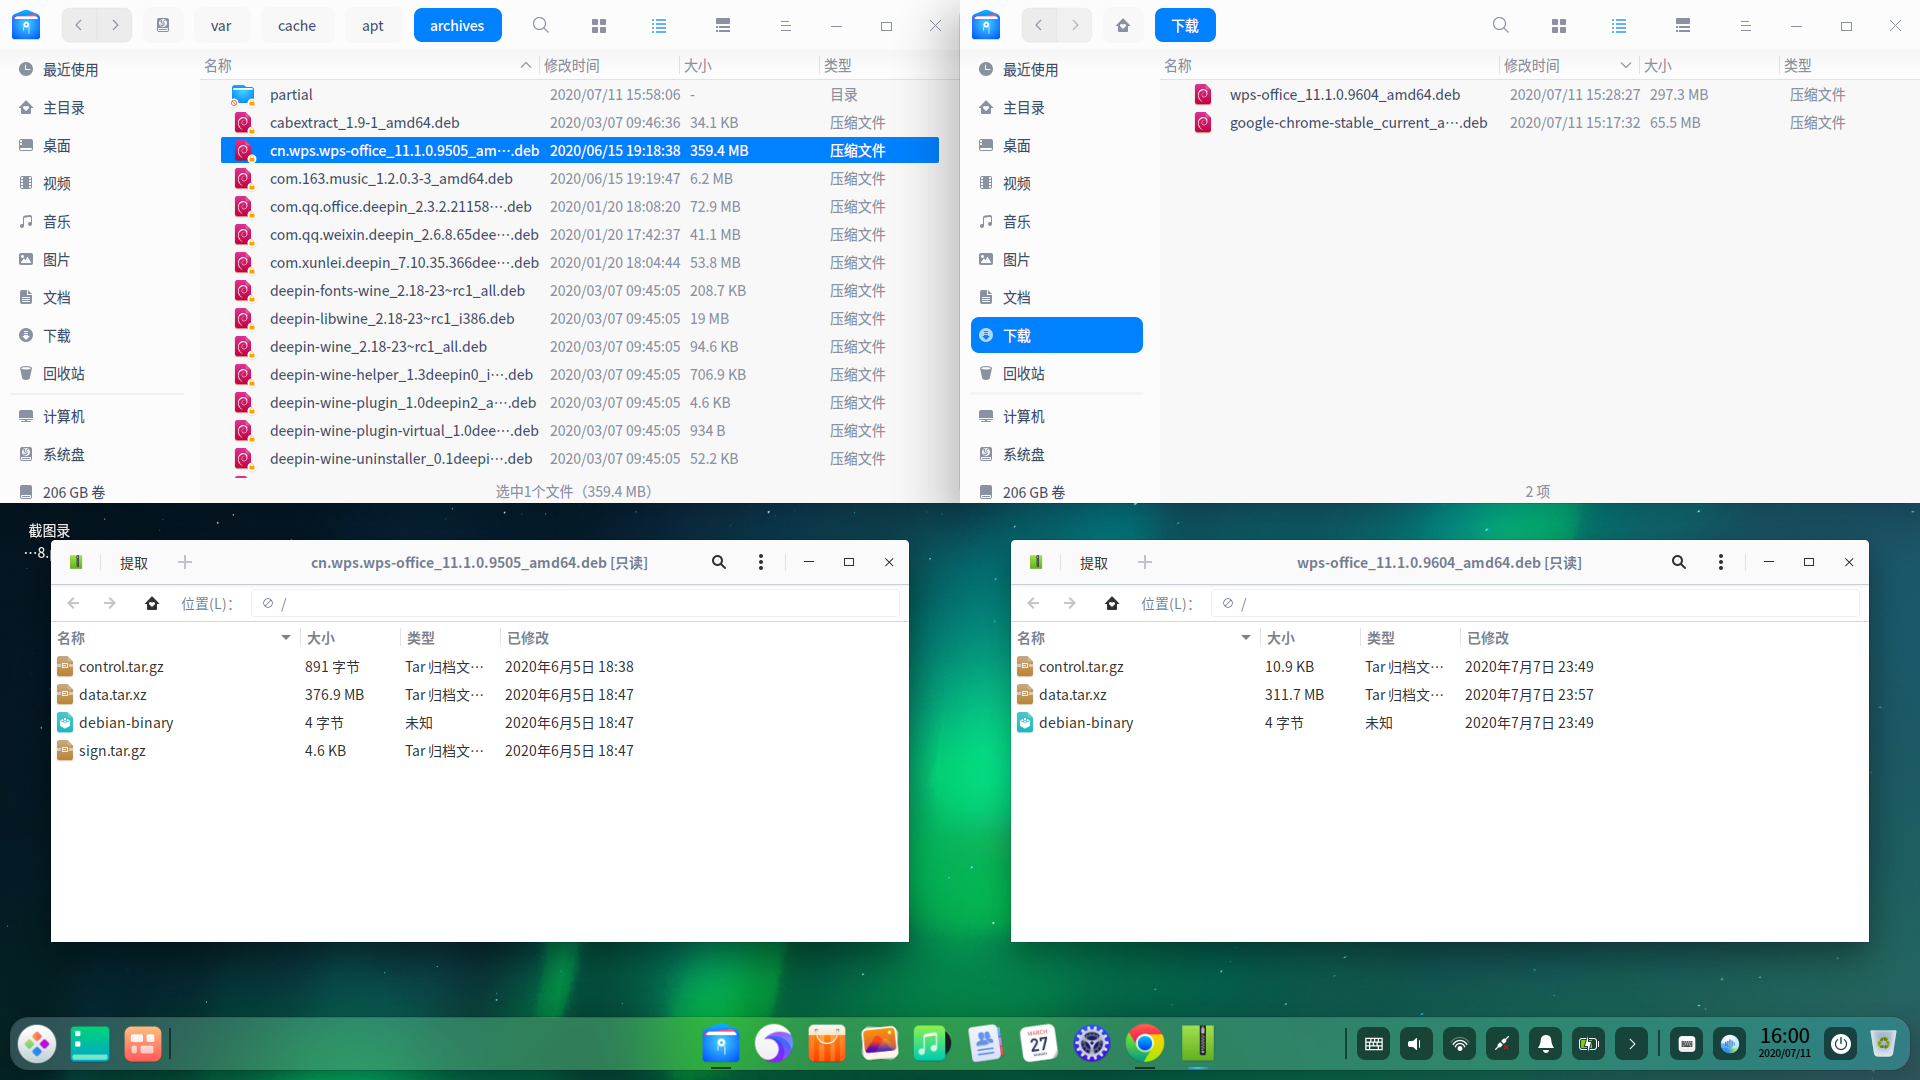Image resolution: width=1920 pixels, height=1080 pixels.
Task: Select google-chrome-stable deb file
Action: (x=1358, y=123)
